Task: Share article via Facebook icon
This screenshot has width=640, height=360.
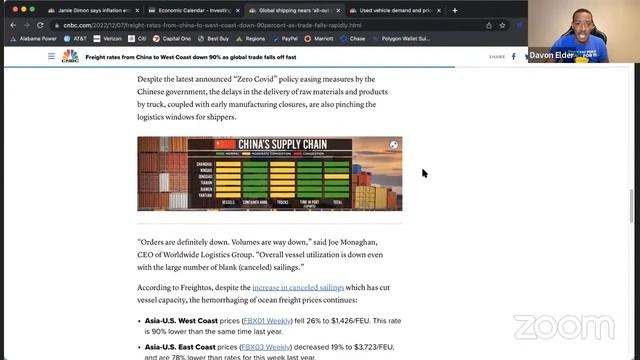Action: coord(513,57)
